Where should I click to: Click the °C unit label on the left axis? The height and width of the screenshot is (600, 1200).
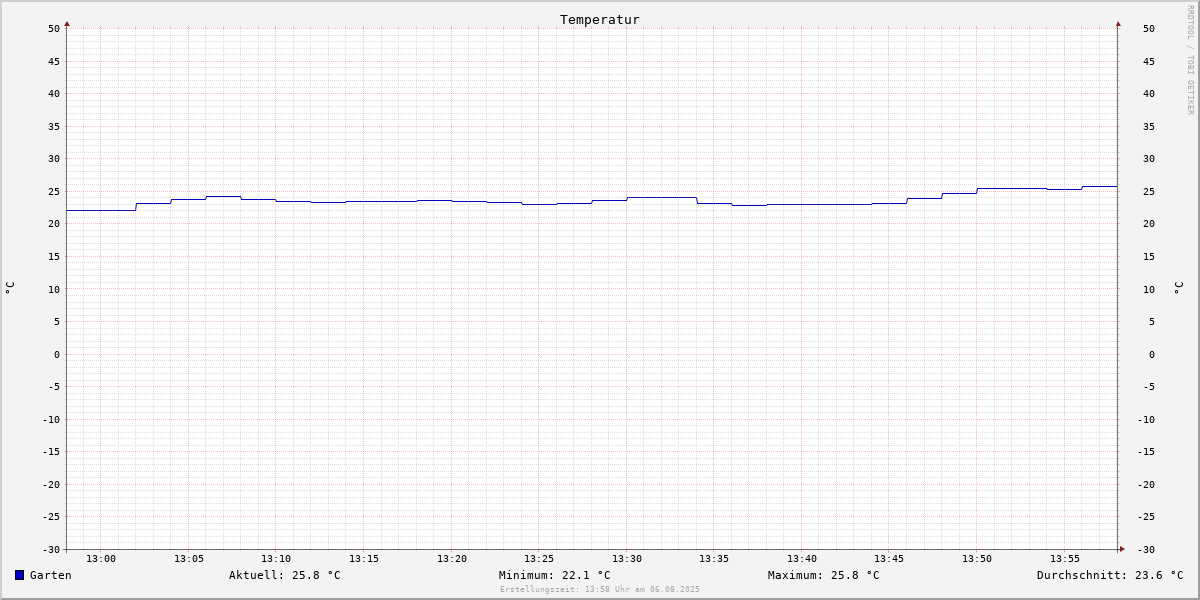tap(10, 288)
